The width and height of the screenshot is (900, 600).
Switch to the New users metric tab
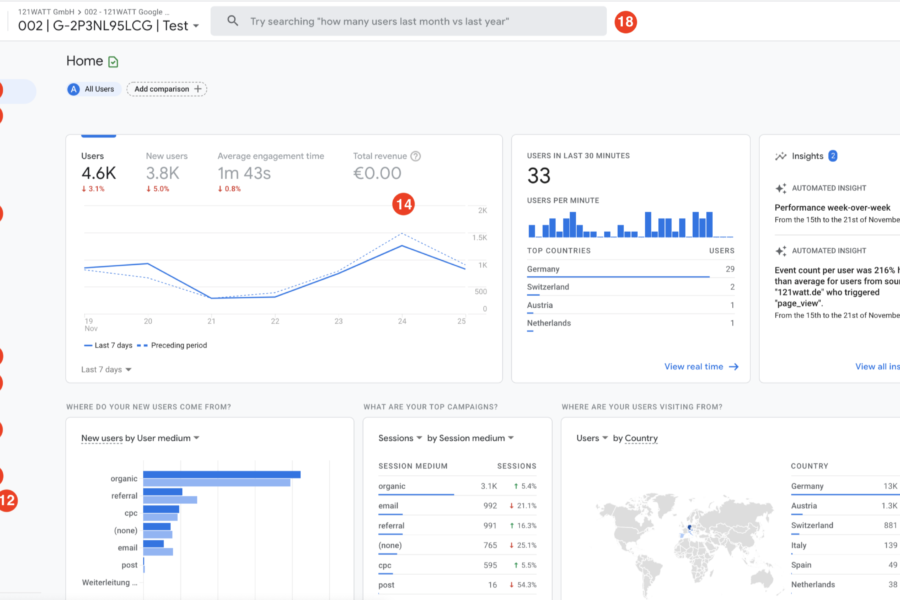tap(167, 165)
